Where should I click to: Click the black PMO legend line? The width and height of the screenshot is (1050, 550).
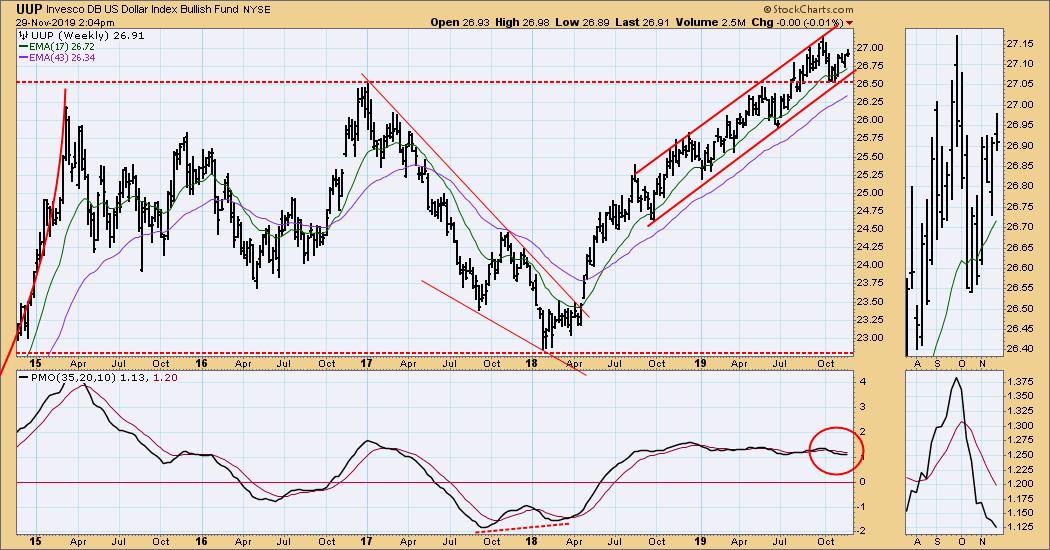pyautogui.click(x=24, y=378)
